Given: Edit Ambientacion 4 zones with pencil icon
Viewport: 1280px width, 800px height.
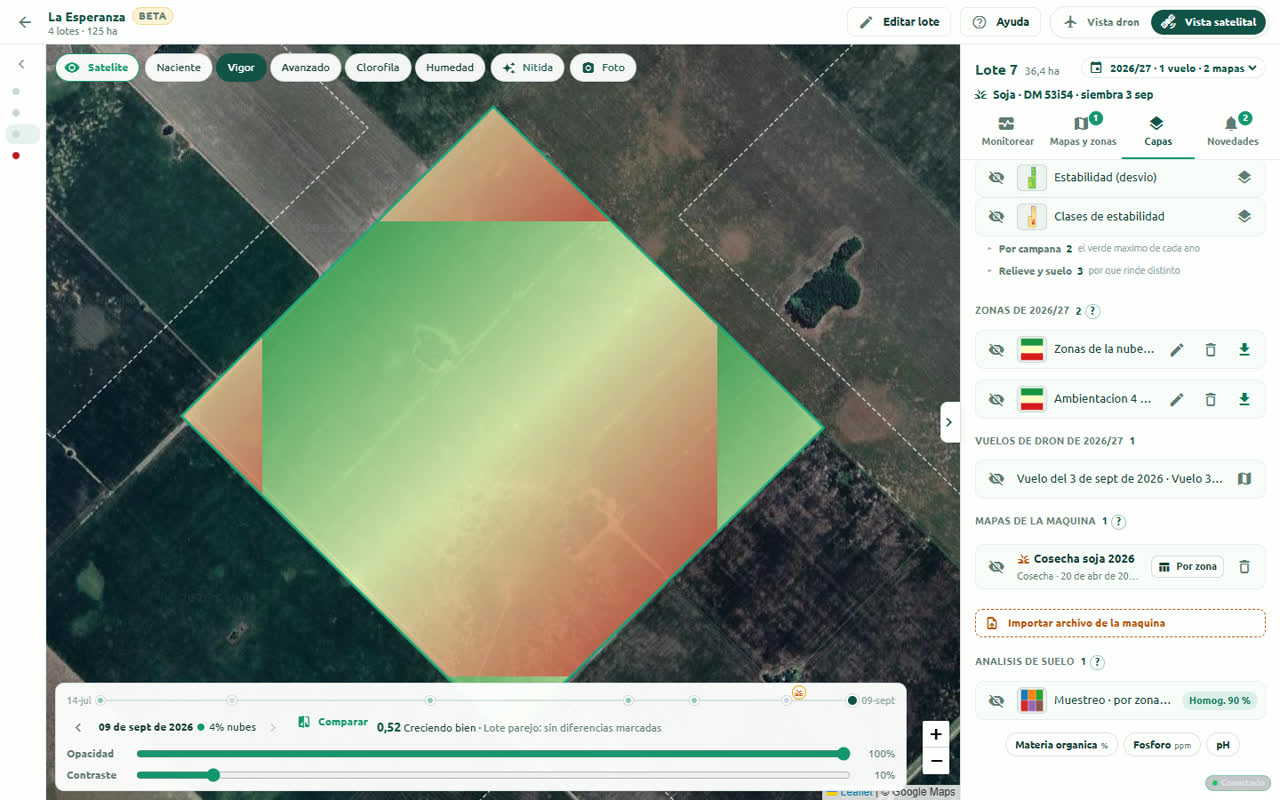Looking at the screenshot, I should pyautogui.click(x=1177, y=400).
